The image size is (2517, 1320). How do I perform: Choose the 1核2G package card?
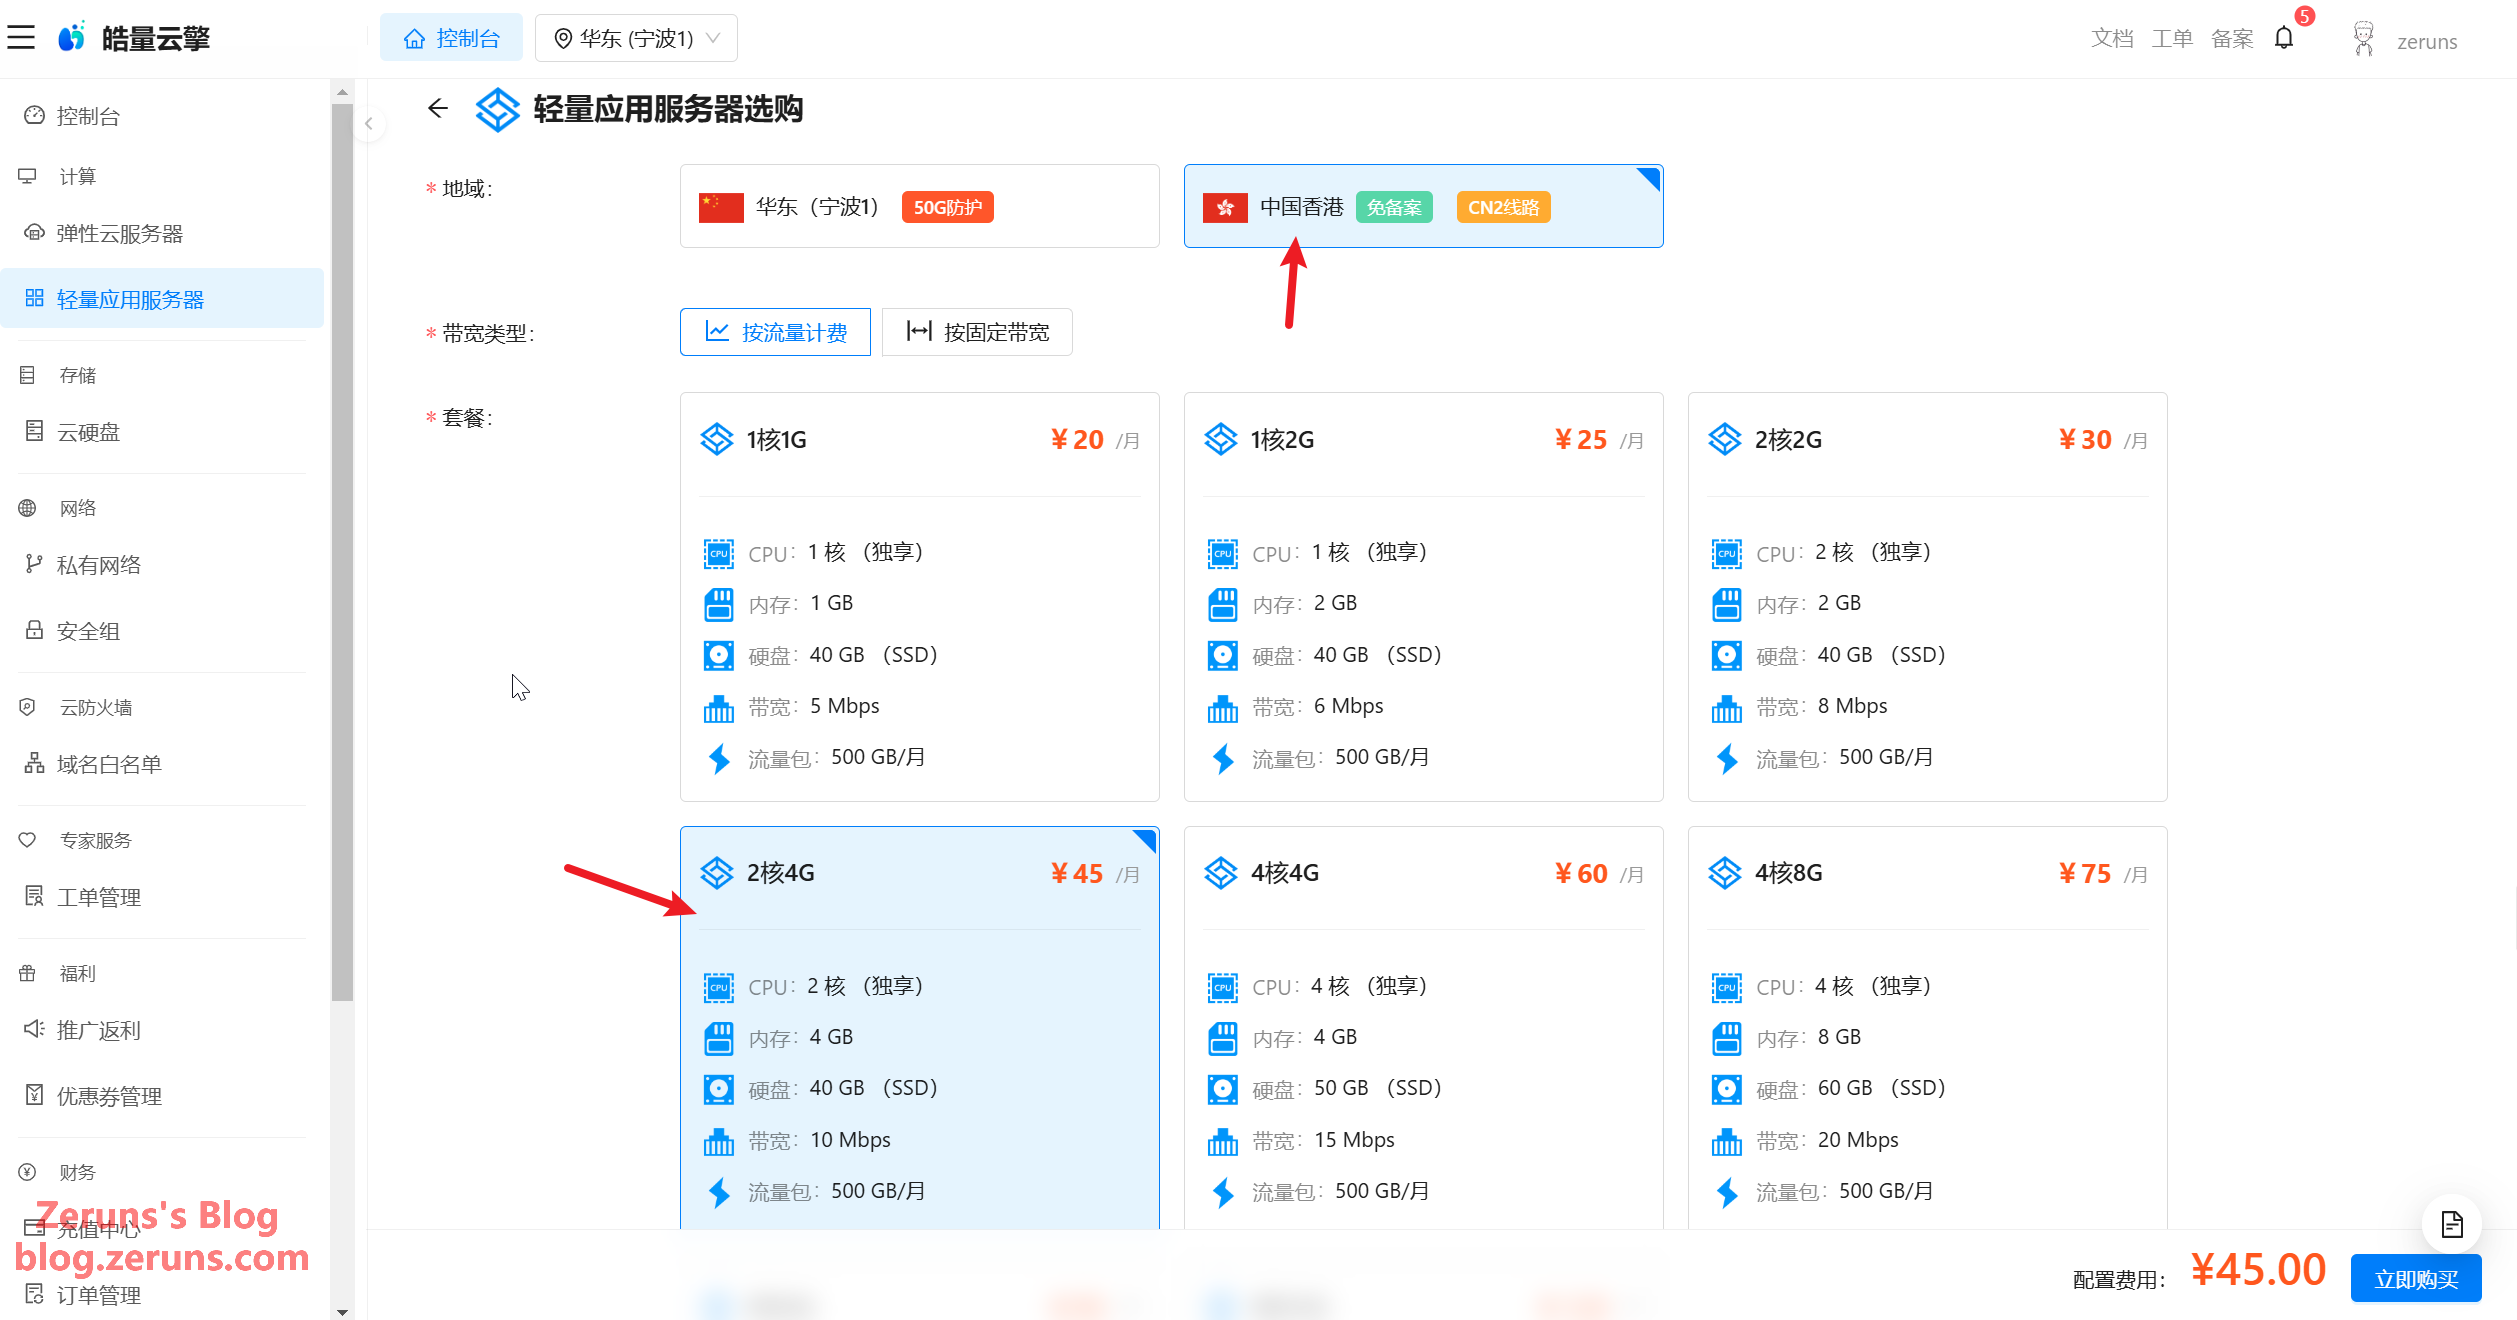(1422, 596)
